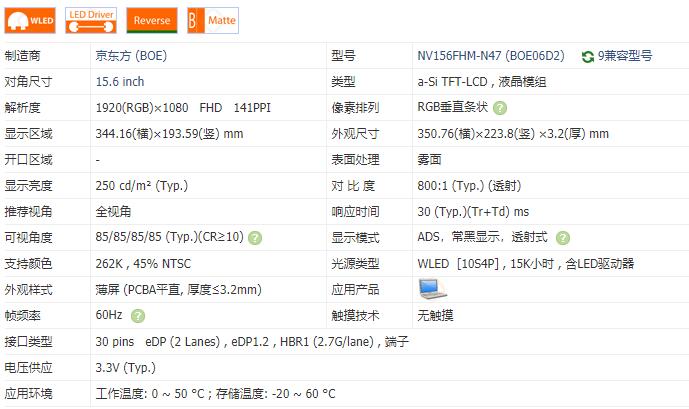Click the 外观样式 row label
The width and height of the screenshot is (689, 409).
point(29,289)
